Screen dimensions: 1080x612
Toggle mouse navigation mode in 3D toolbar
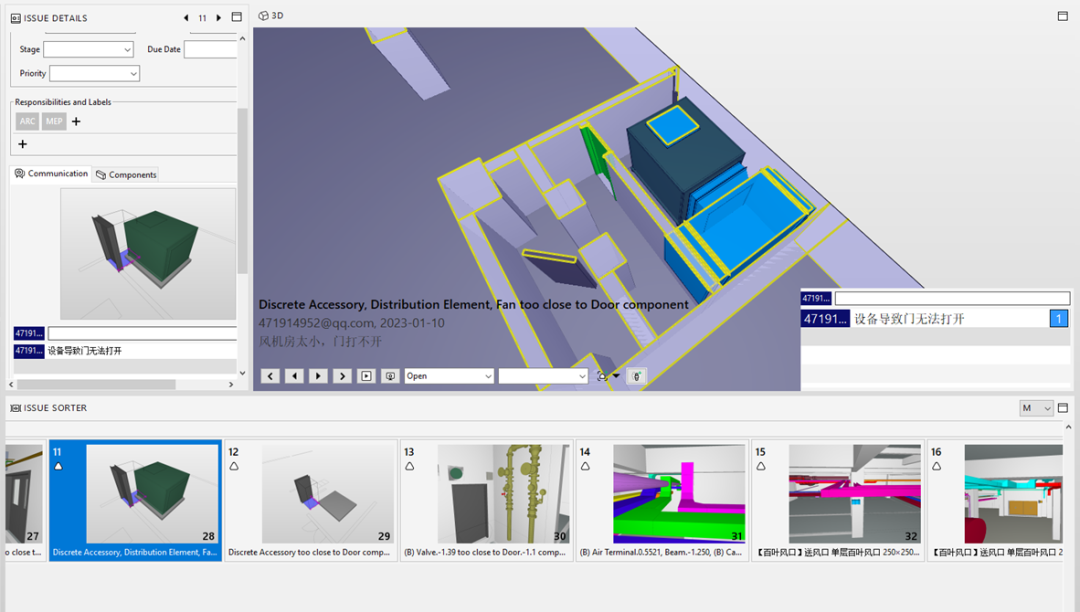pyautogui.click(x=636, y=376)
